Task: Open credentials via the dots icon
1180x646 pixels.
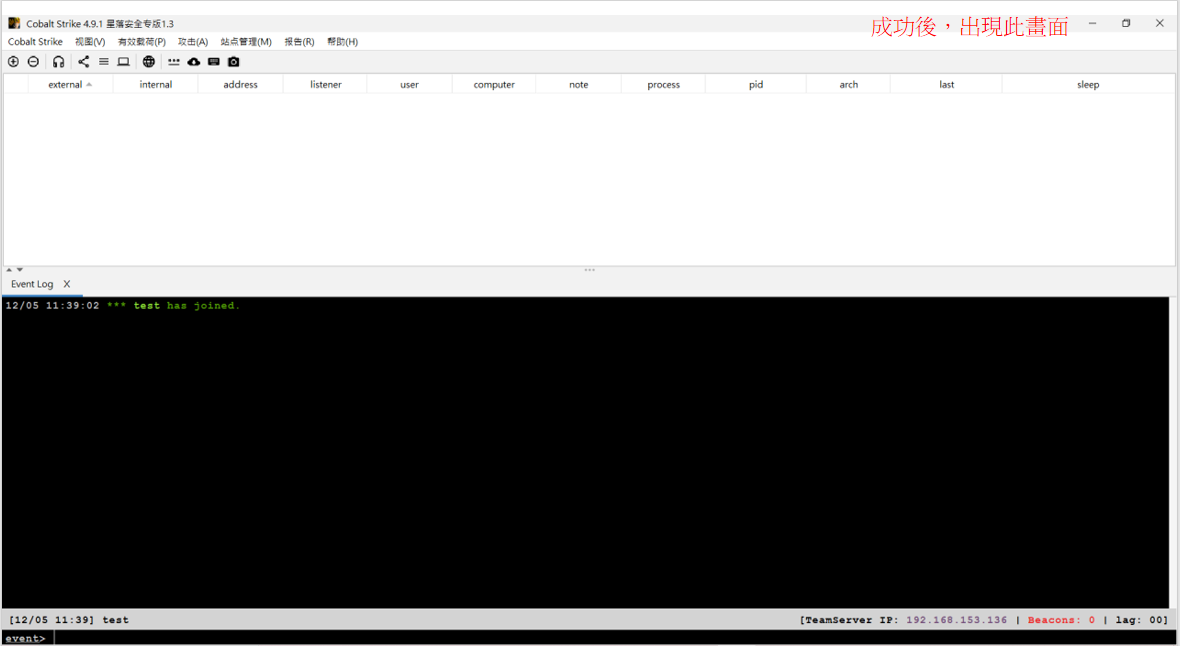Action: pyautogui.click(x=174, y=62)
